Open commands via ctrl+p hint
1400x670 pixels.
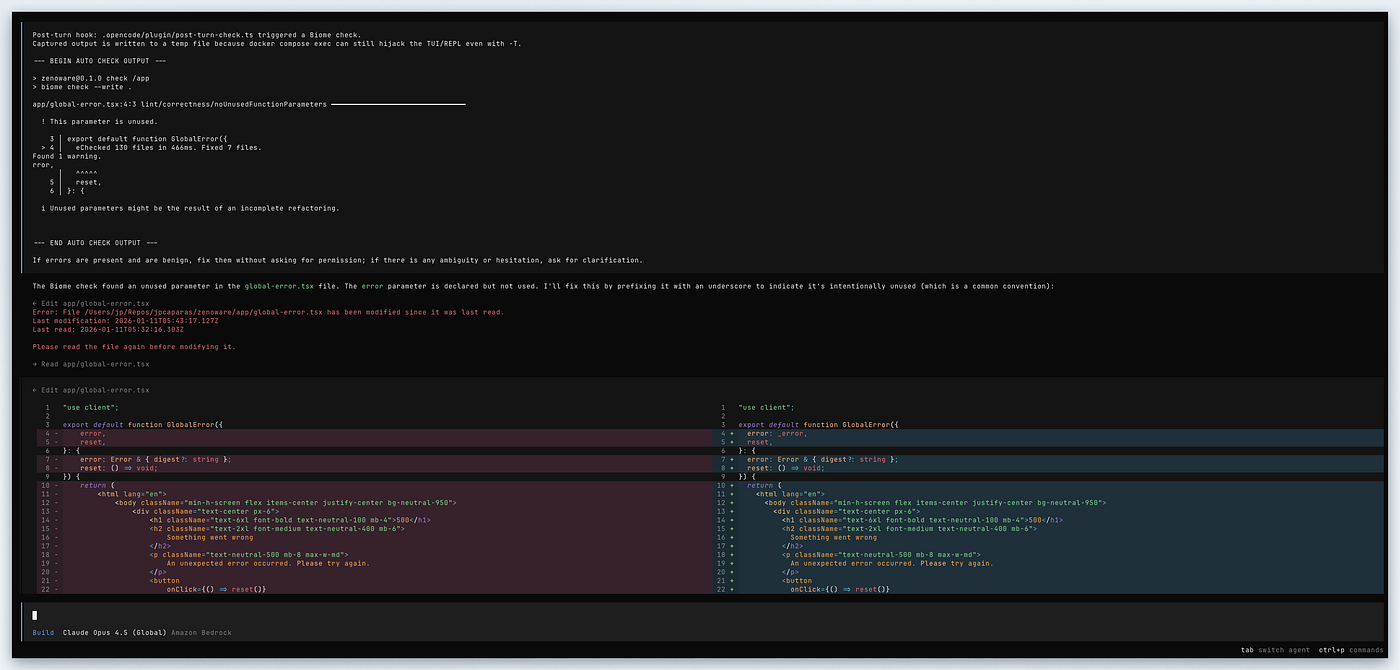1351,651
